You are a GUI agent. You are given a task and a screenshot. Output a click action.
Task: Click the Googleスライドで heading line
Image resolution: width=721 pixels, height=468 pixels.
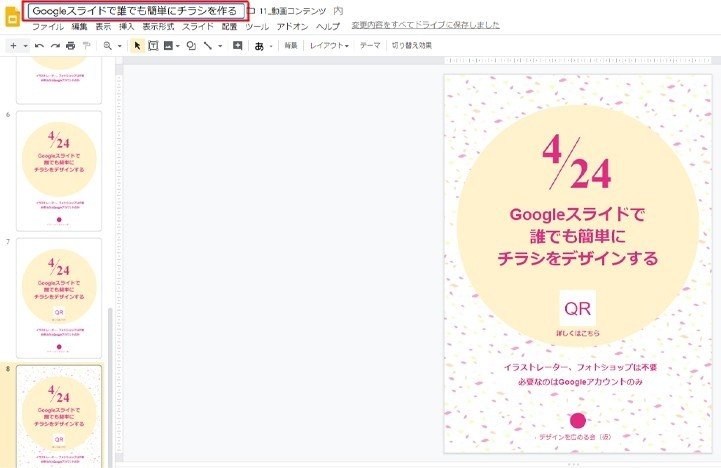pos(578,214)
